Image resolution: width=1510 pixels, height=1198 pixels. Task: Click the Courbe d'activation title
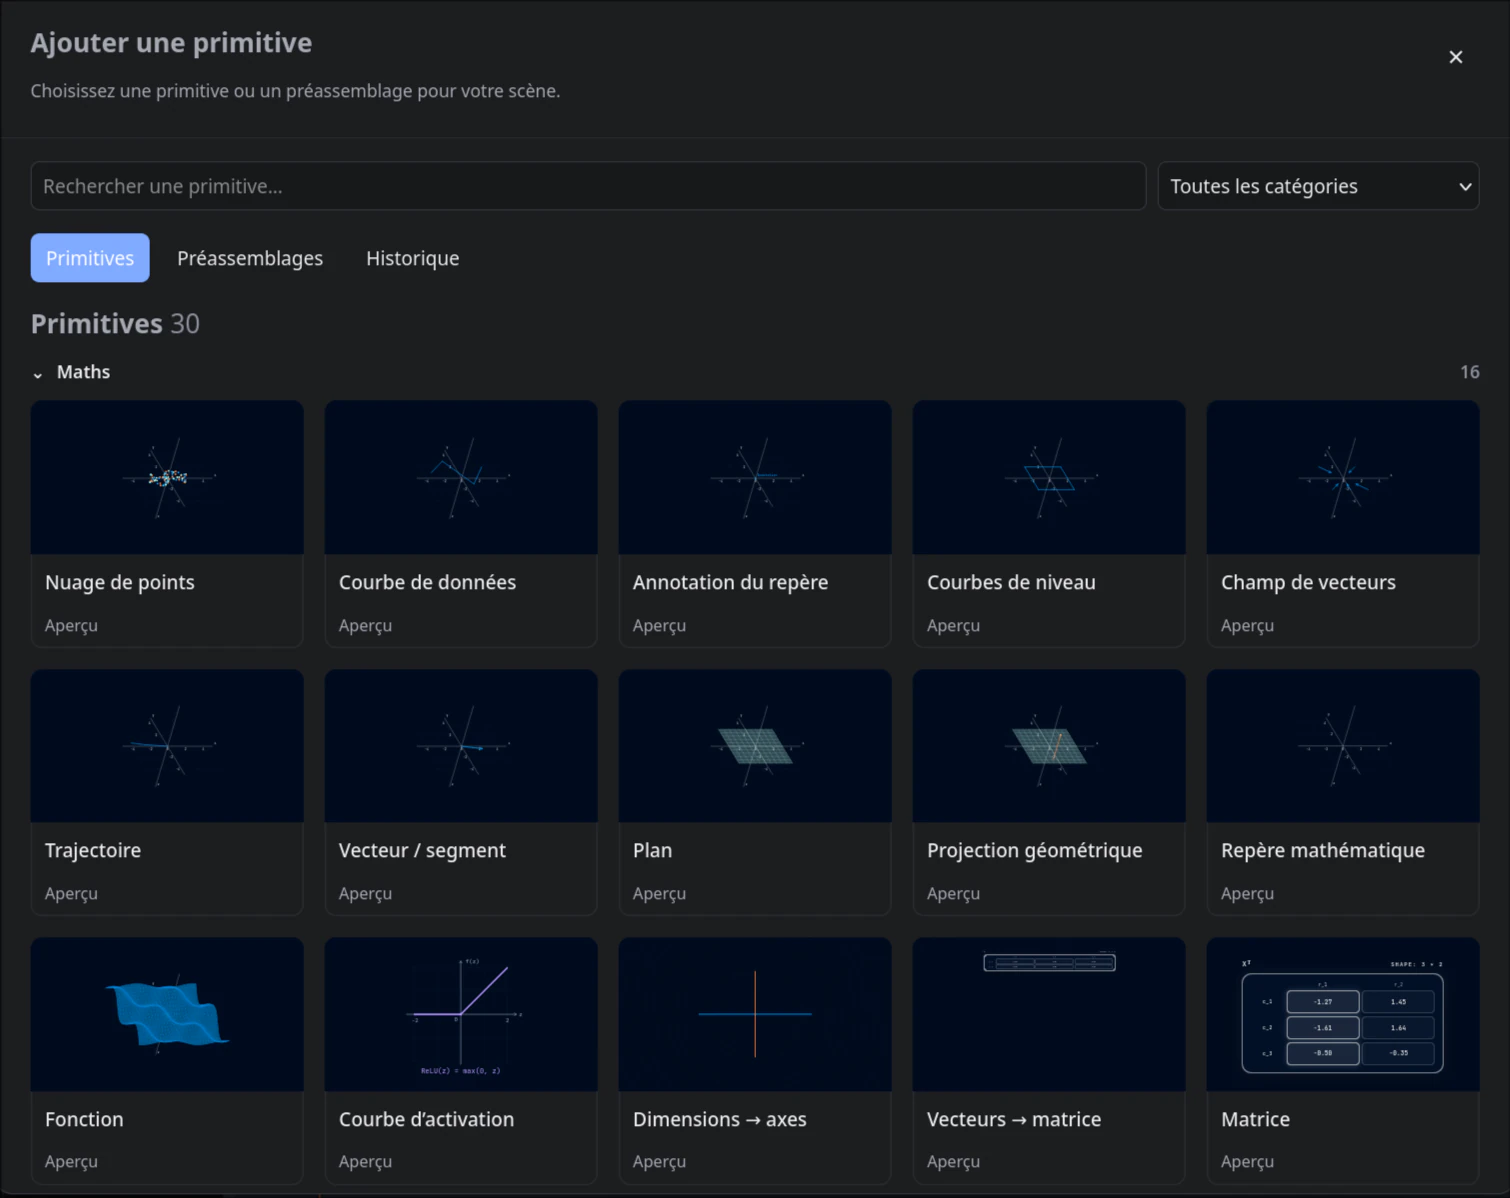point(426,1119)
